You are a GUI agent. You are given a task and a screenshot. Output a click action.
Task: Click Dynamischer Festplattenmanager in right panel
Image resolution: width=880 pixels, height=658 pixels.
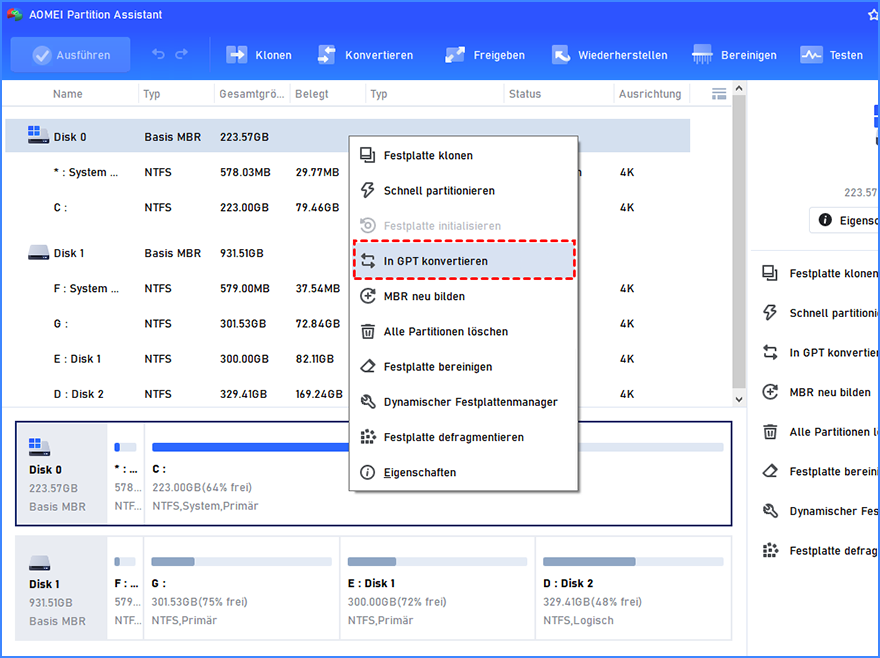point(821,511)
